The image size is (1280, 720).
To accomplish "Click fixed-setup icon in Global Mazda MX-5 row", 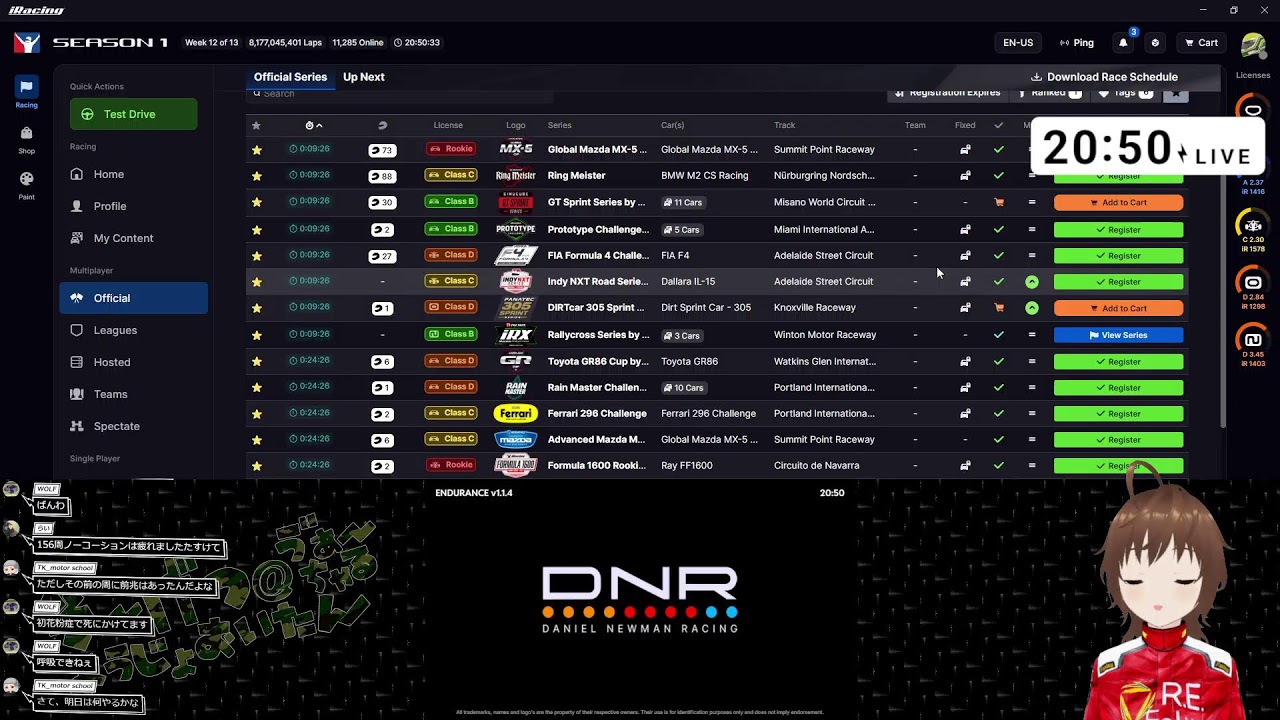I will click(965, 149).
